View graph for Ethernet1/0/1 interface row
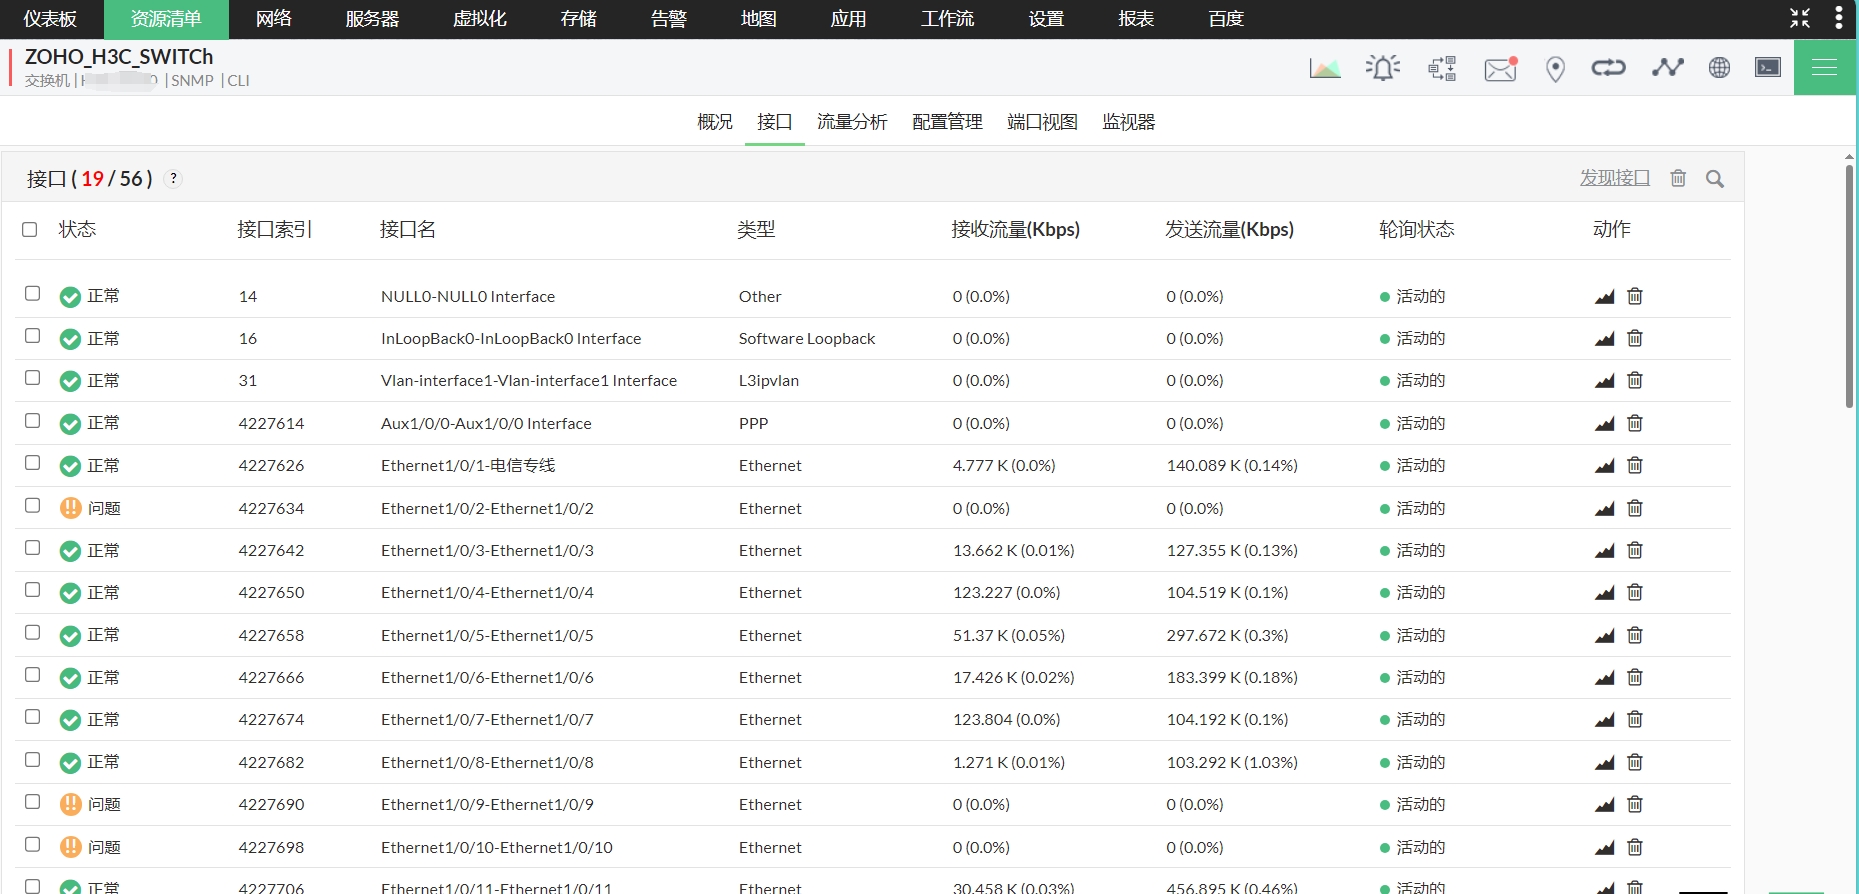 coord(1604,466)
